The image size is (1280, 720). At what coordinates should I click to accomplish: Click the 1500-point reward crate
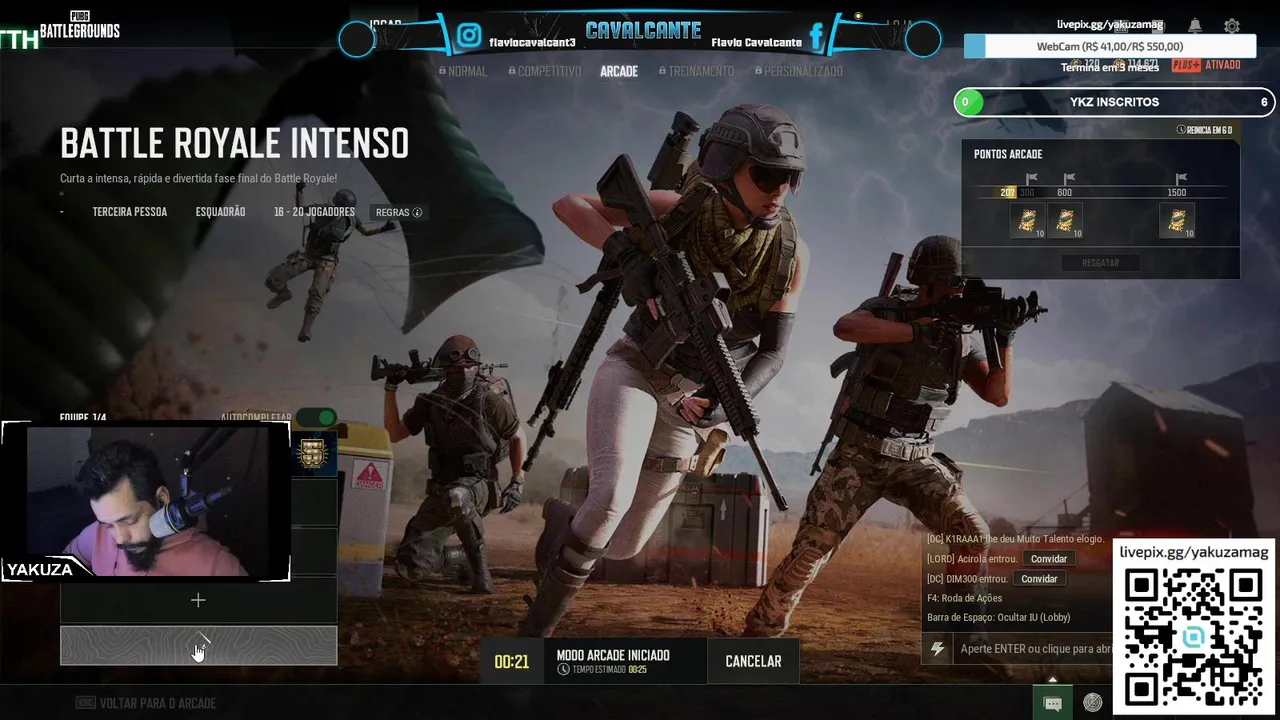[x=1177, y=220]
